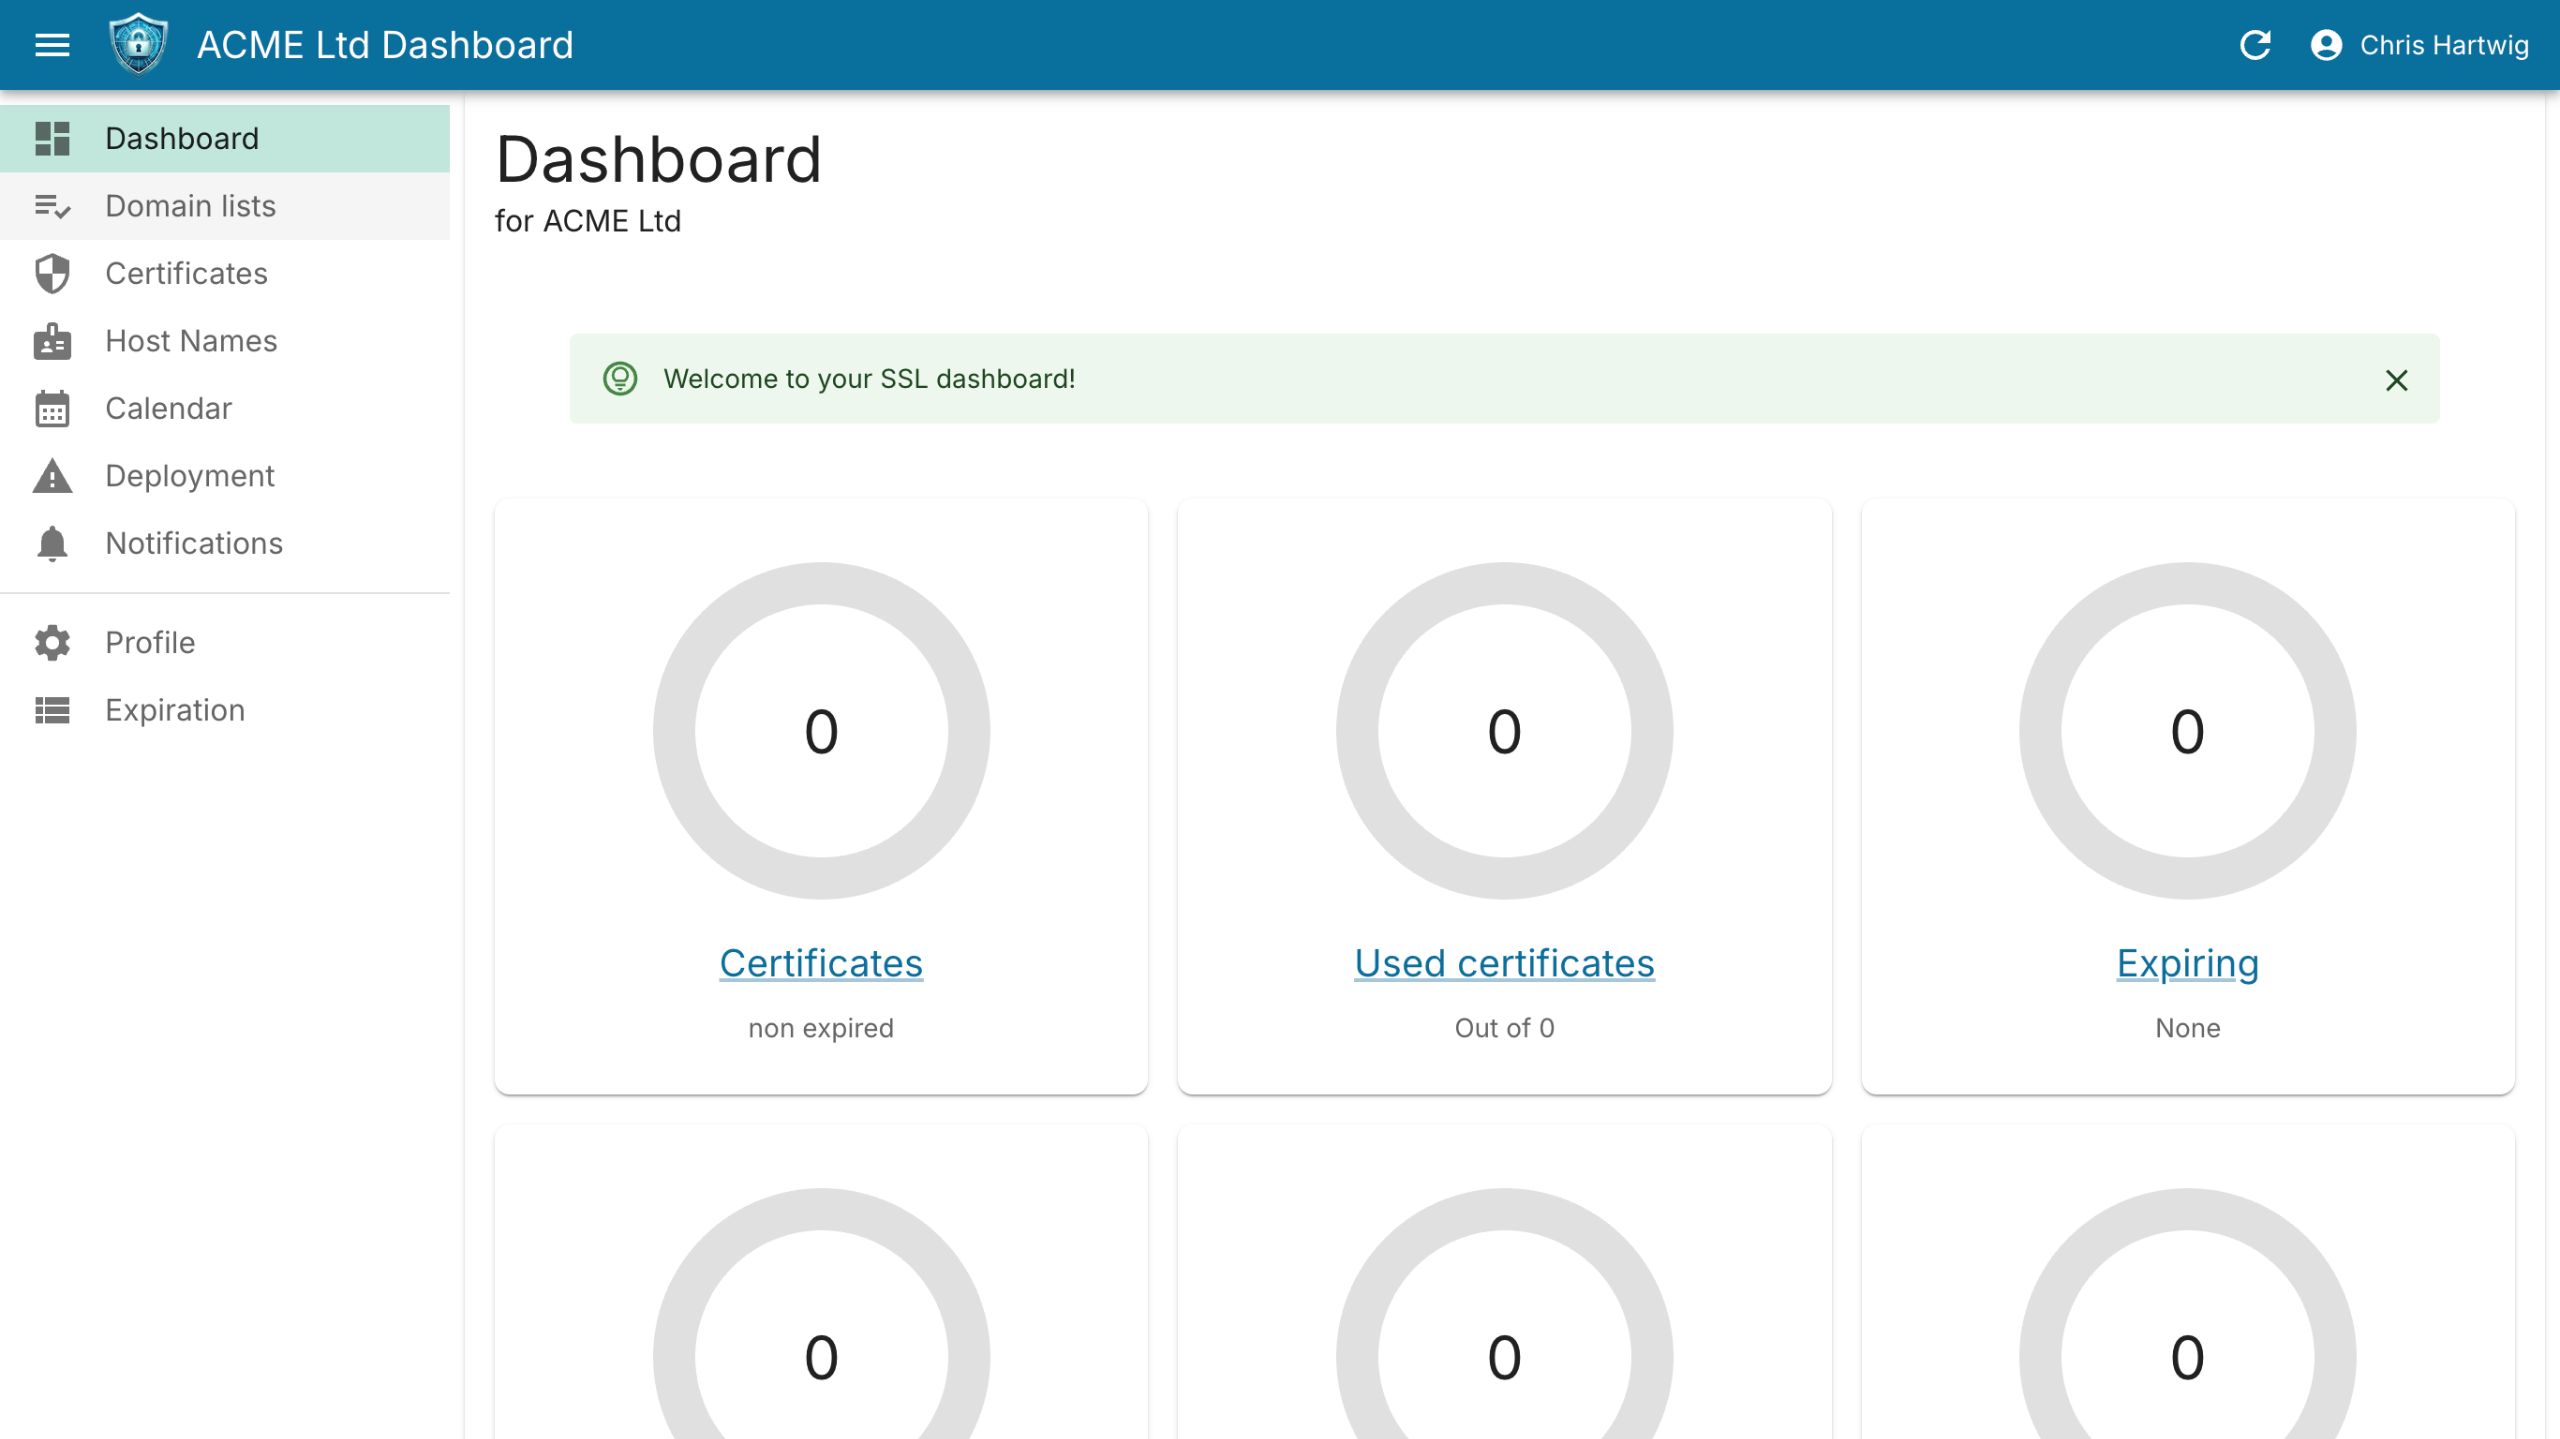
Task: Toggle the hamburger menu icon
Action: pos(52,45)
